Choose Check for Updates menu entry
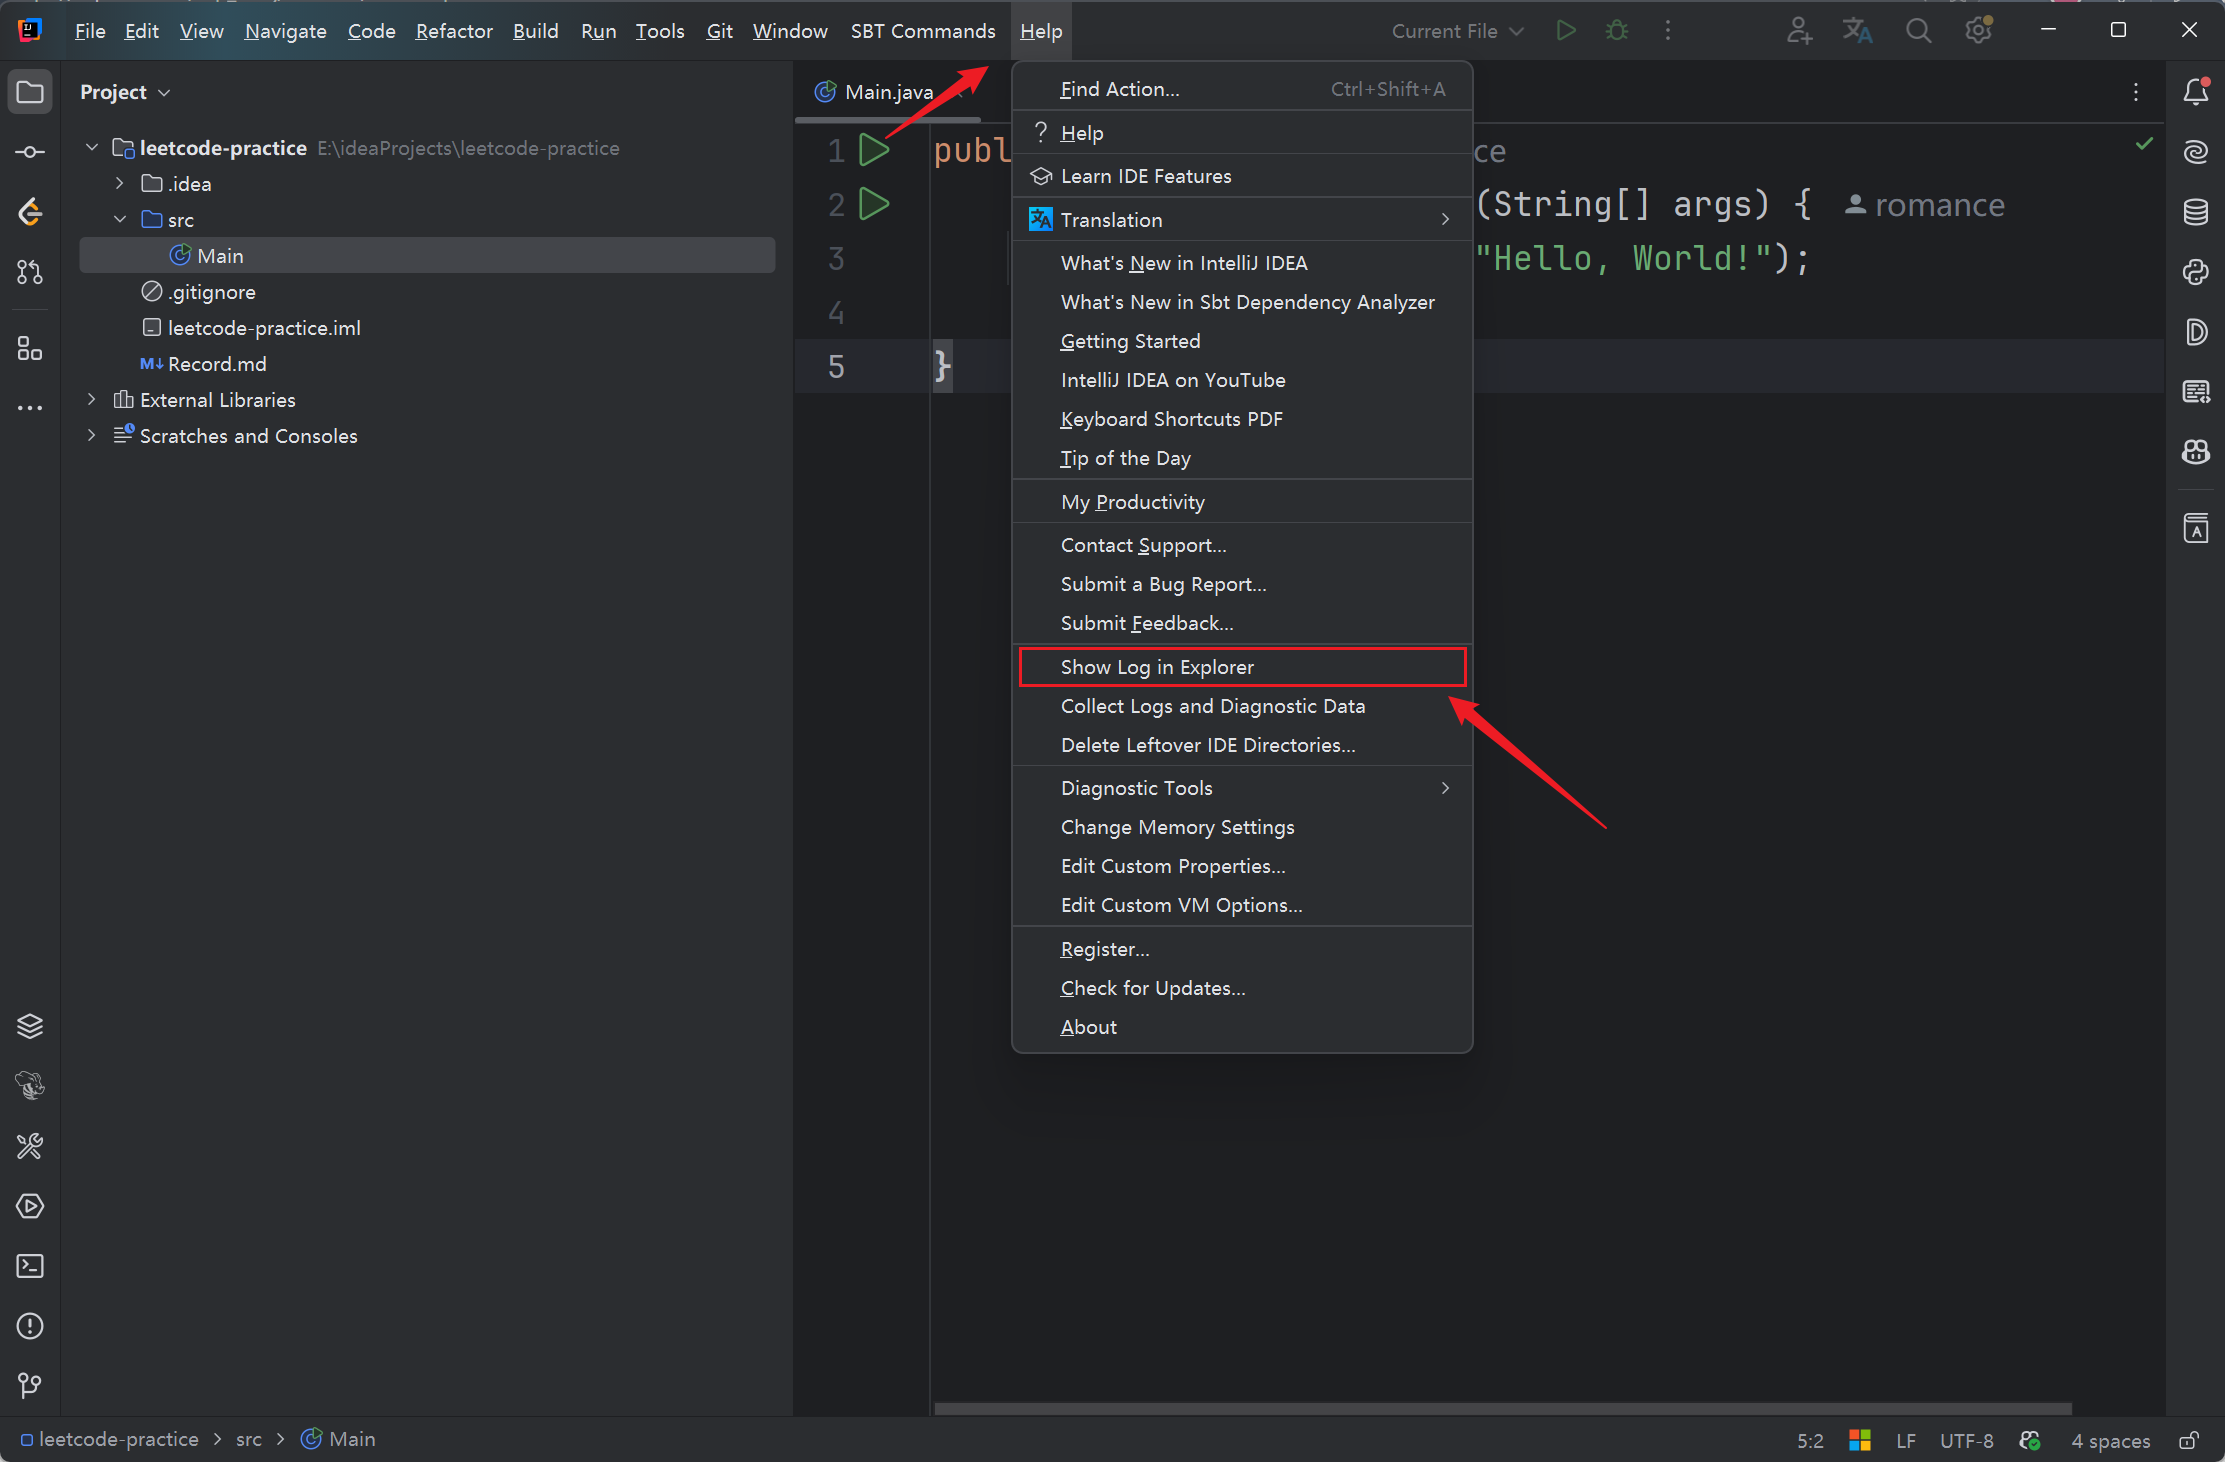 pos(1153,988)
